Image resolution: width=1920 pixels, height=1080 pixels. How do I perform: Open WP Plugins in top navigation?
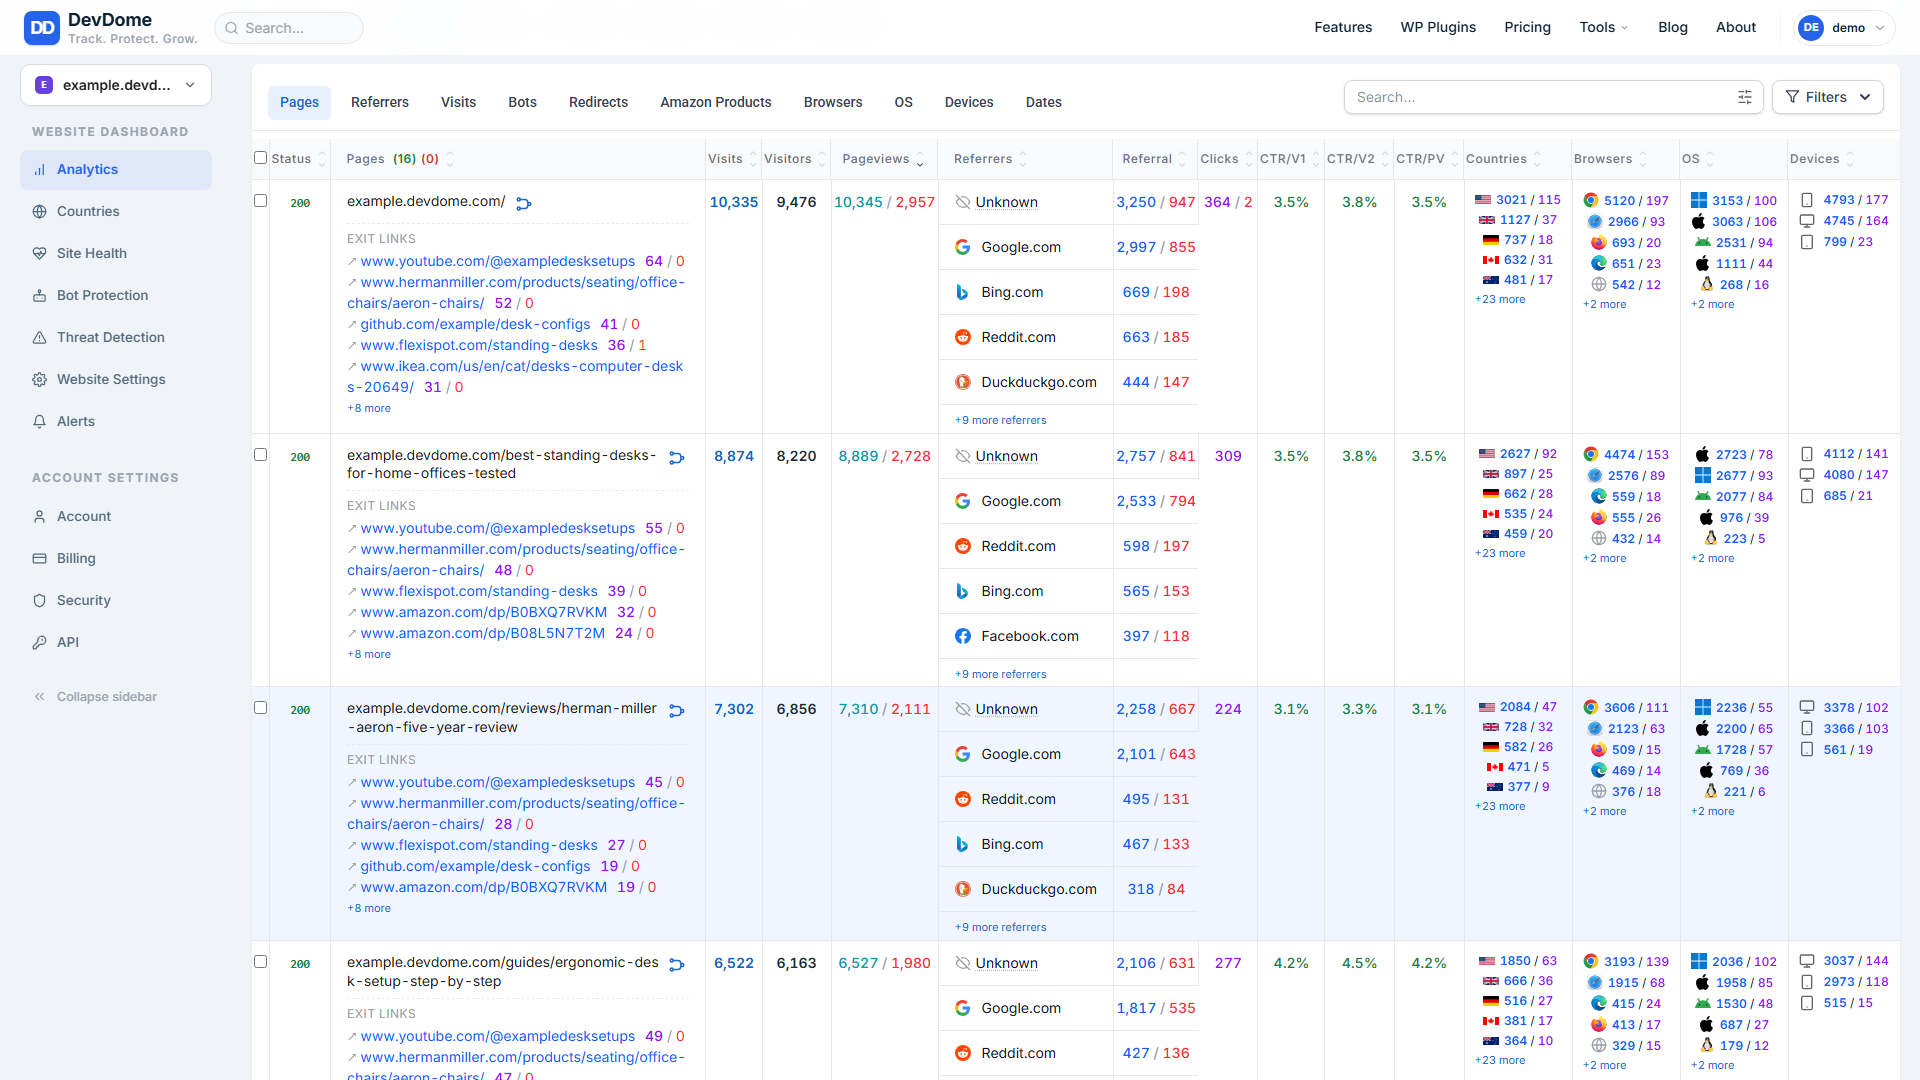(x=1438, y=27)
